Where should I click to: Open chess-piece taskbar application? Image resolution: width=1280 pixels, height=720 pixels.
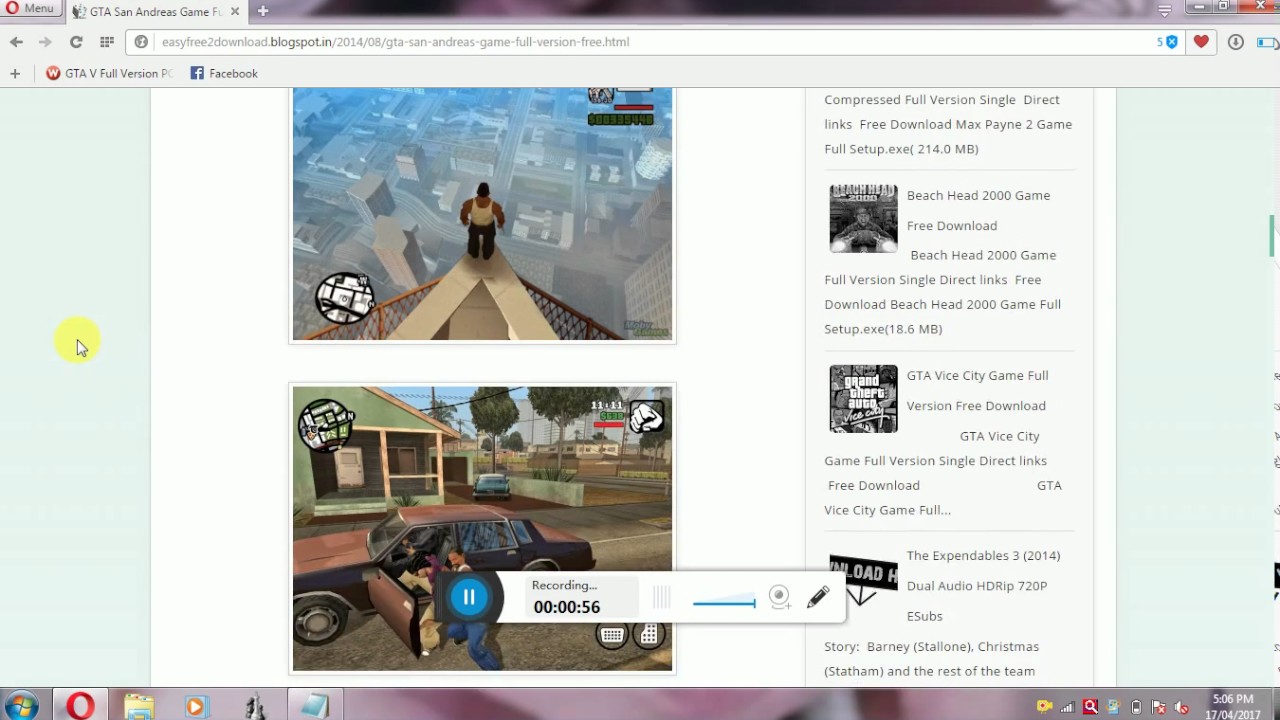(255, 706)
